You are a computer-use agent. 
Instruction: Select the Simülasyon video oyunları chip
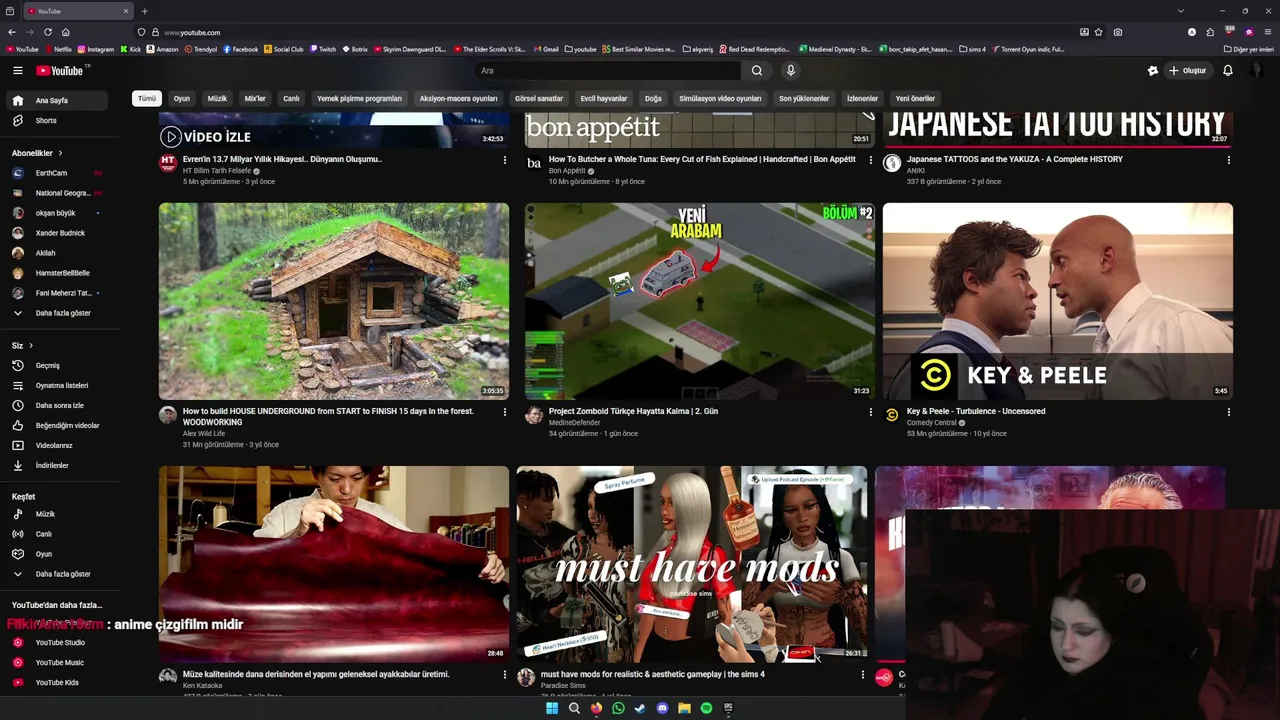(x=720, y=99)
